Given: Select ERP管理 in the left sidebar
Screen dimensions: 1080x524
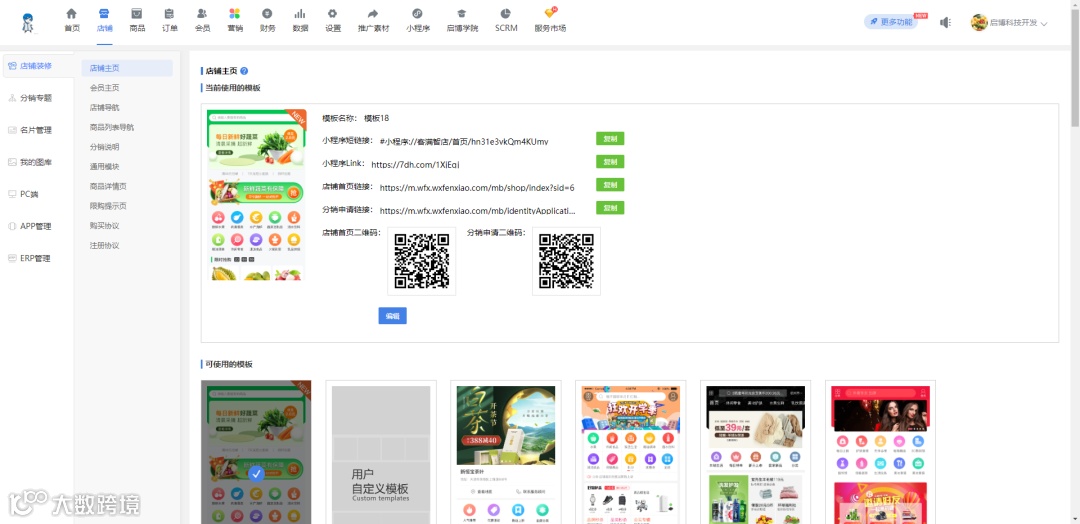Looking at the screenshot, I should coord(37,259).
